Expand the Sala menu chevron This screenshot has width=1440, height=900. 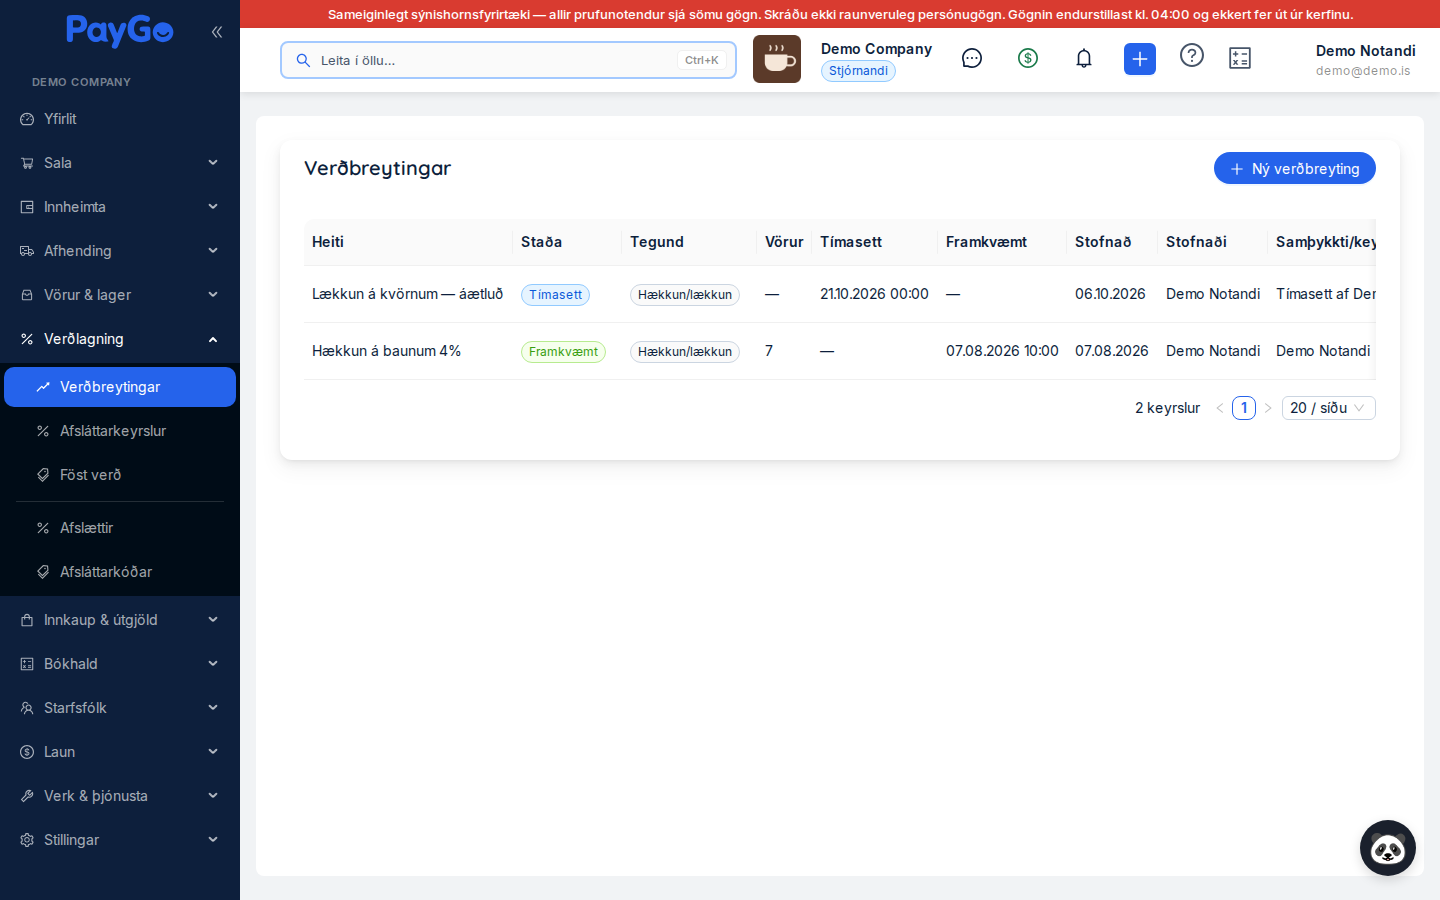tap(213, 163)
